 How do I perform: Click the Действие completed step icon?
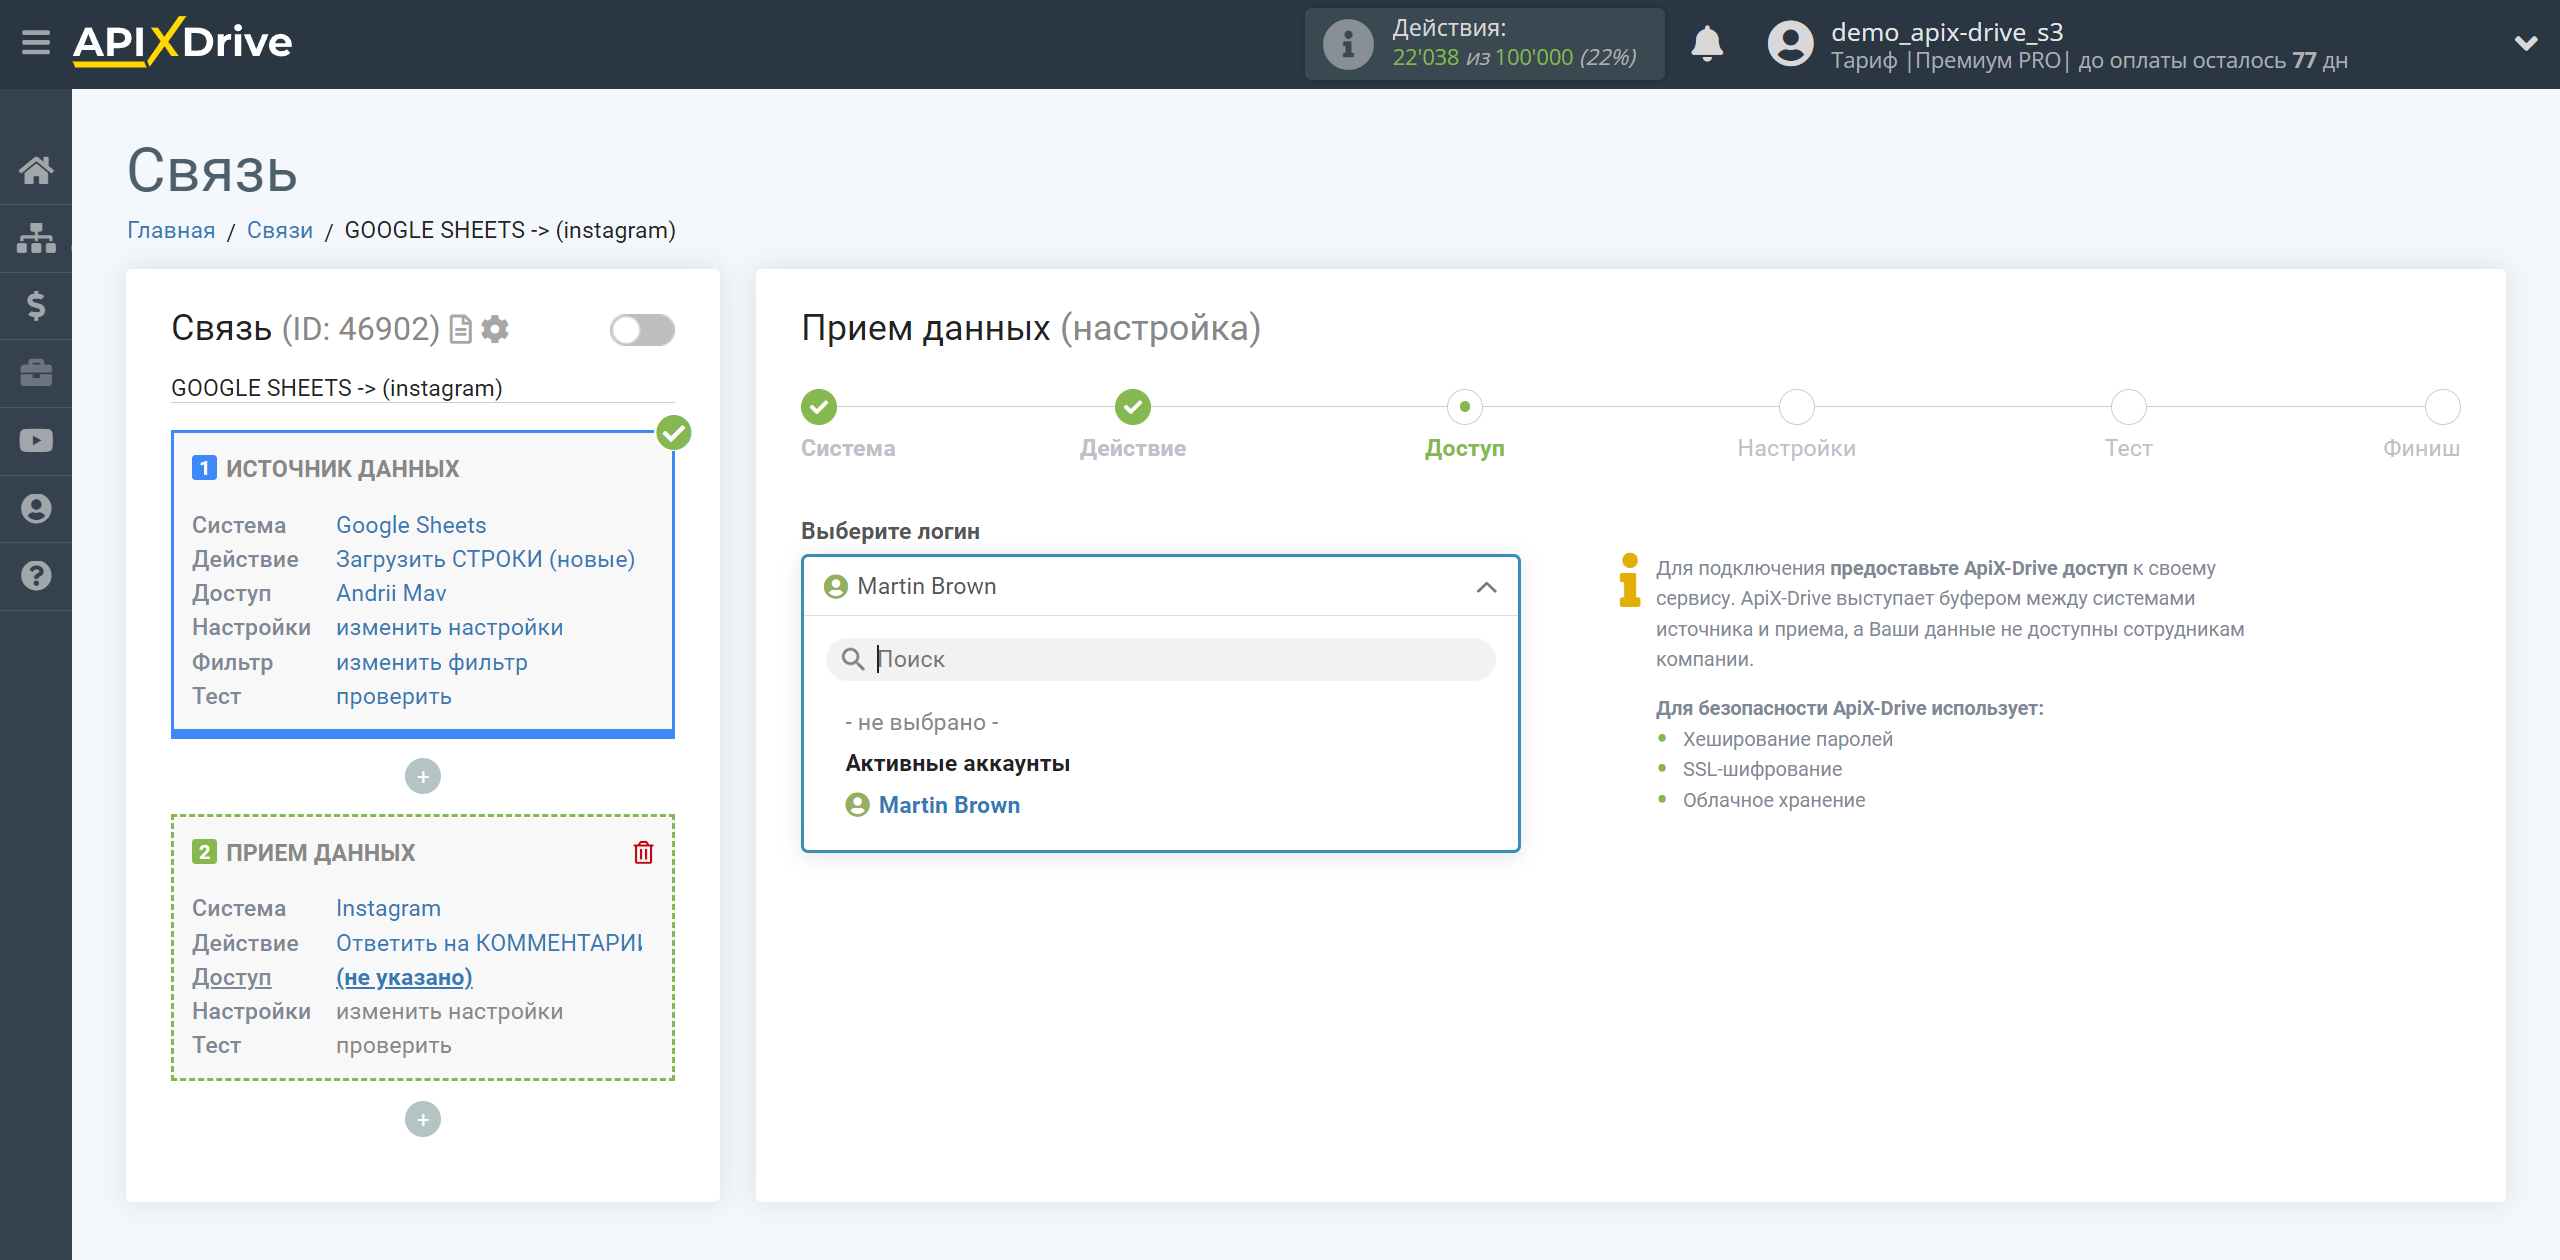[x=1132, y=407]
